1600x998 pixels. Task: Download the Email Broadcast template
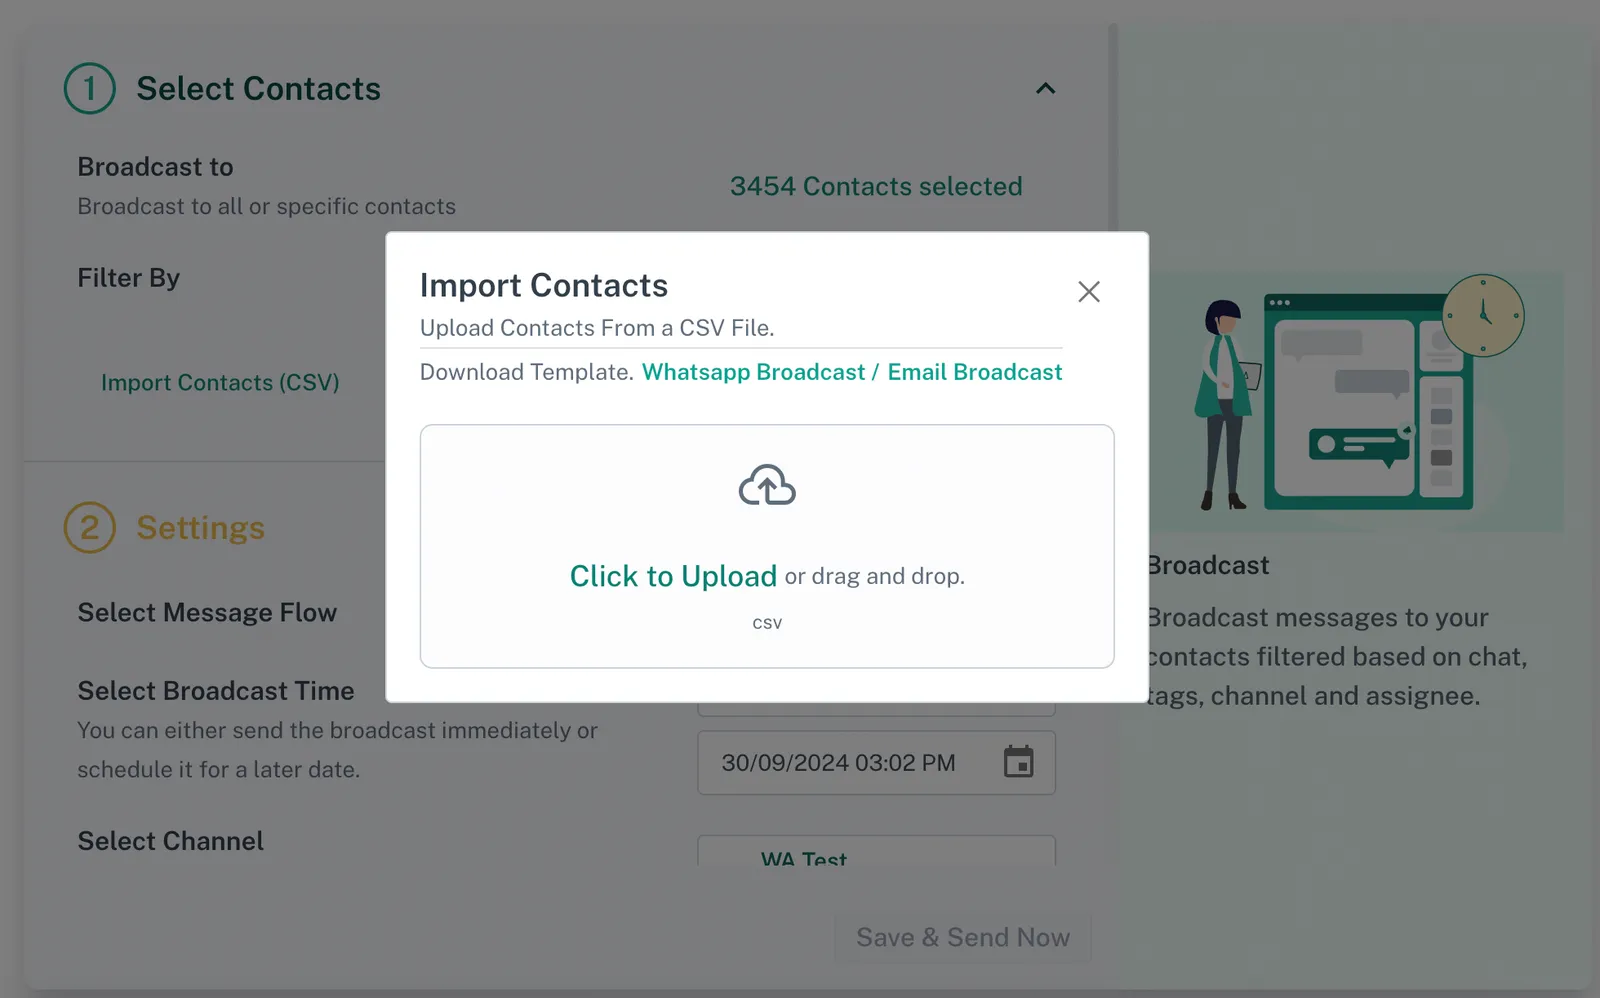click(974, 372)
